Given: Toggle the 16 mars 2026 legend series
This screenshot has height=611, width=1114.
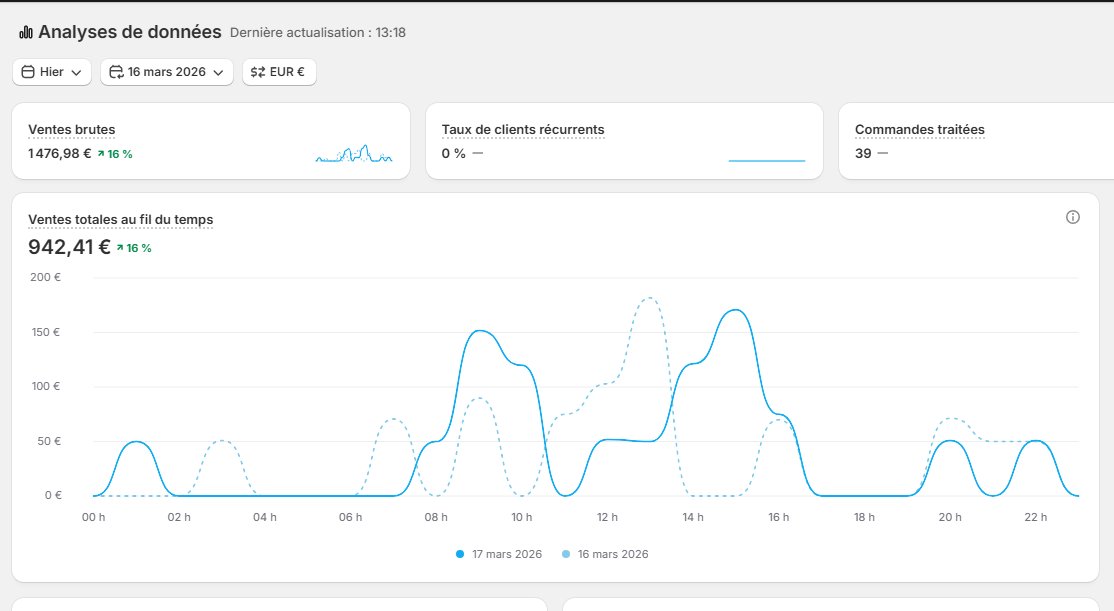Looking at the screenshot, I should point(605,554).
